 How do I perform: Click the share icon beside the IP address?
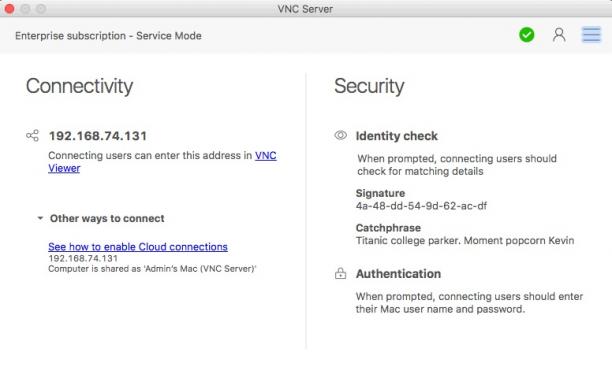(x=32, y=135)
